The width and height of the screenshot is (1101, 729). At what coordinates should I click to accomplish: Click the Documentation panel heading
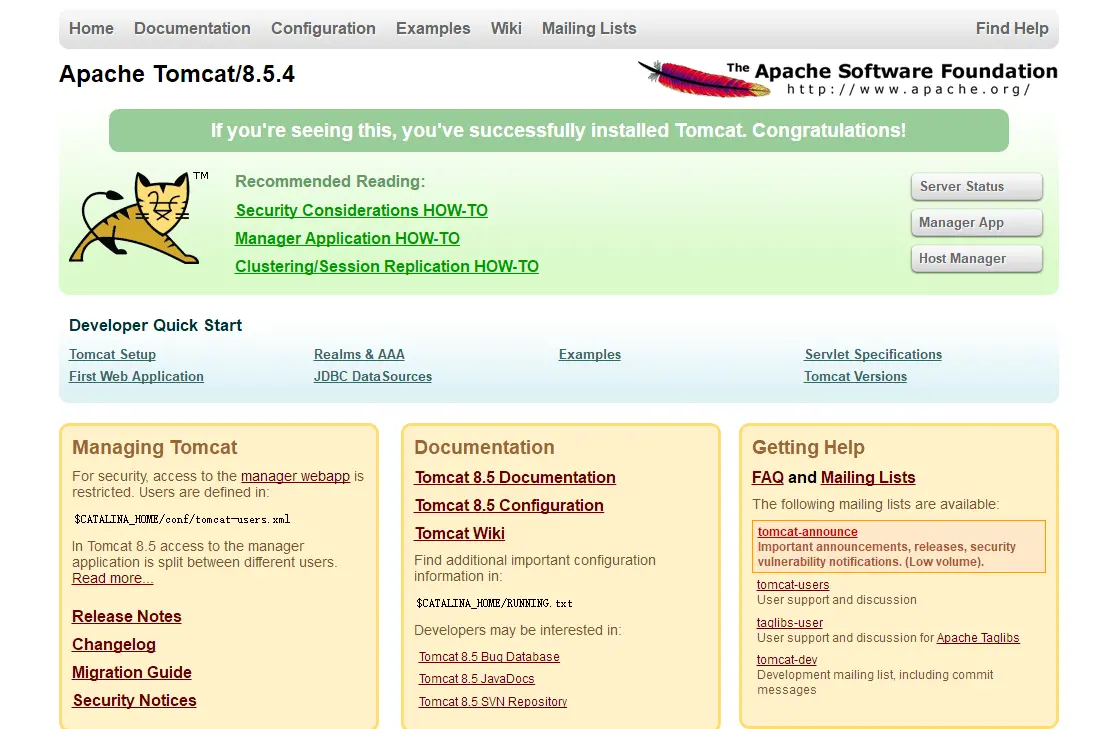click(484, 447)
